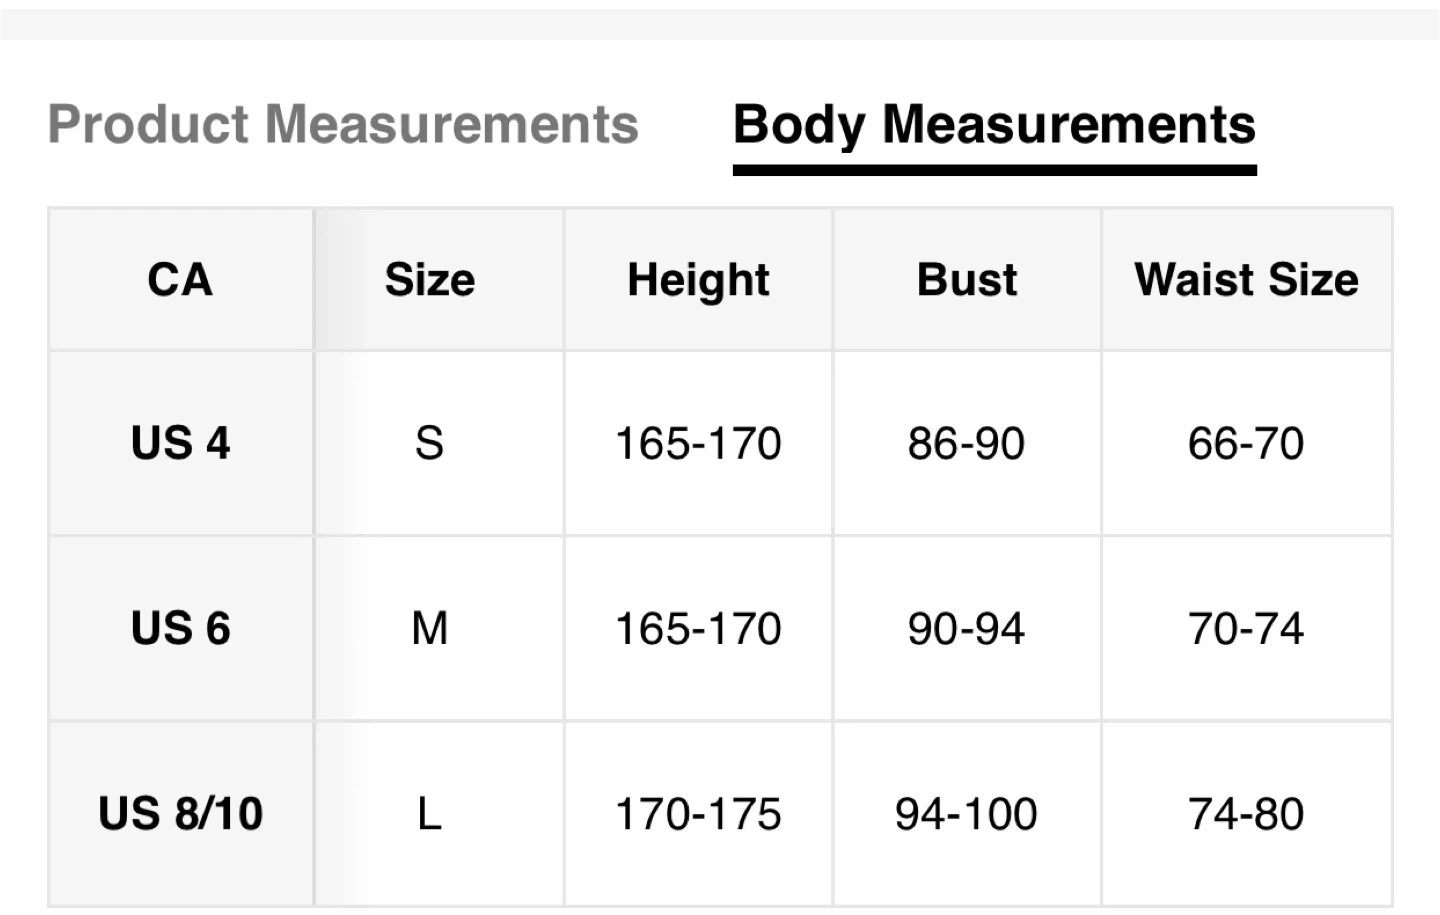Viewport: 1440px width, 915px height.
Task: Click the Waist Size column header
Action: coord(1246,280)
